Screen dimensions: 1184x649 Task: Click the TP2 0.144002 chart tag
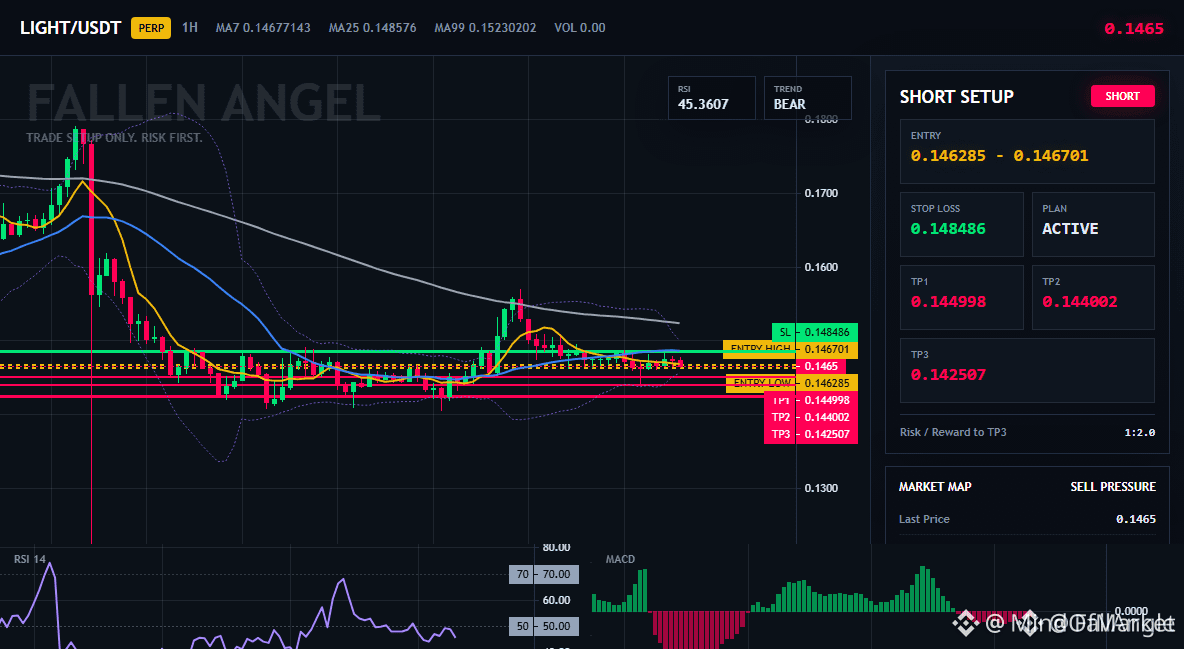coord(810,417)
